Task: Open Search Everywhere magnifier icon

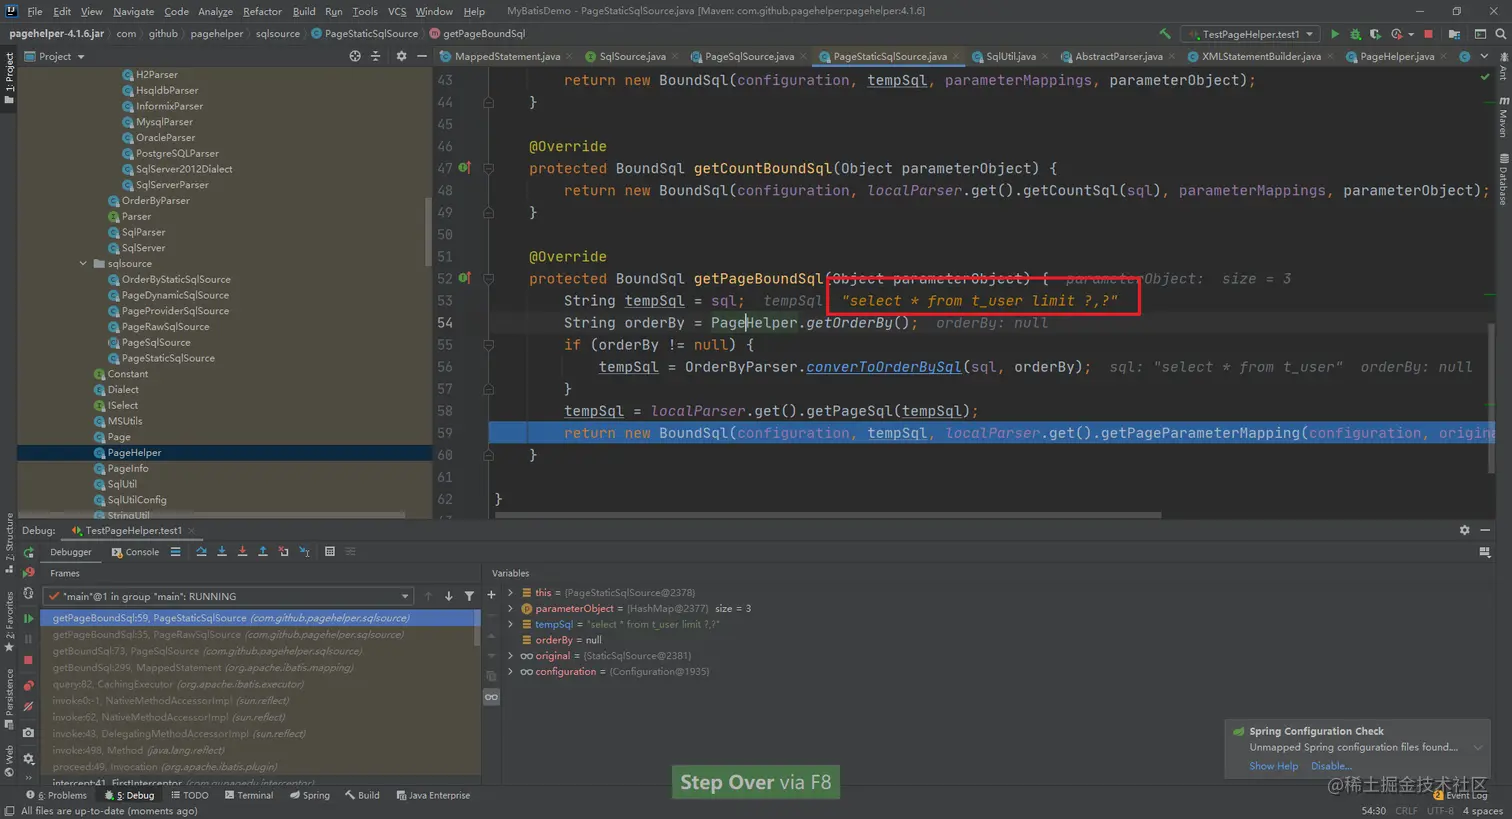Action: (x=1501, y=34)
